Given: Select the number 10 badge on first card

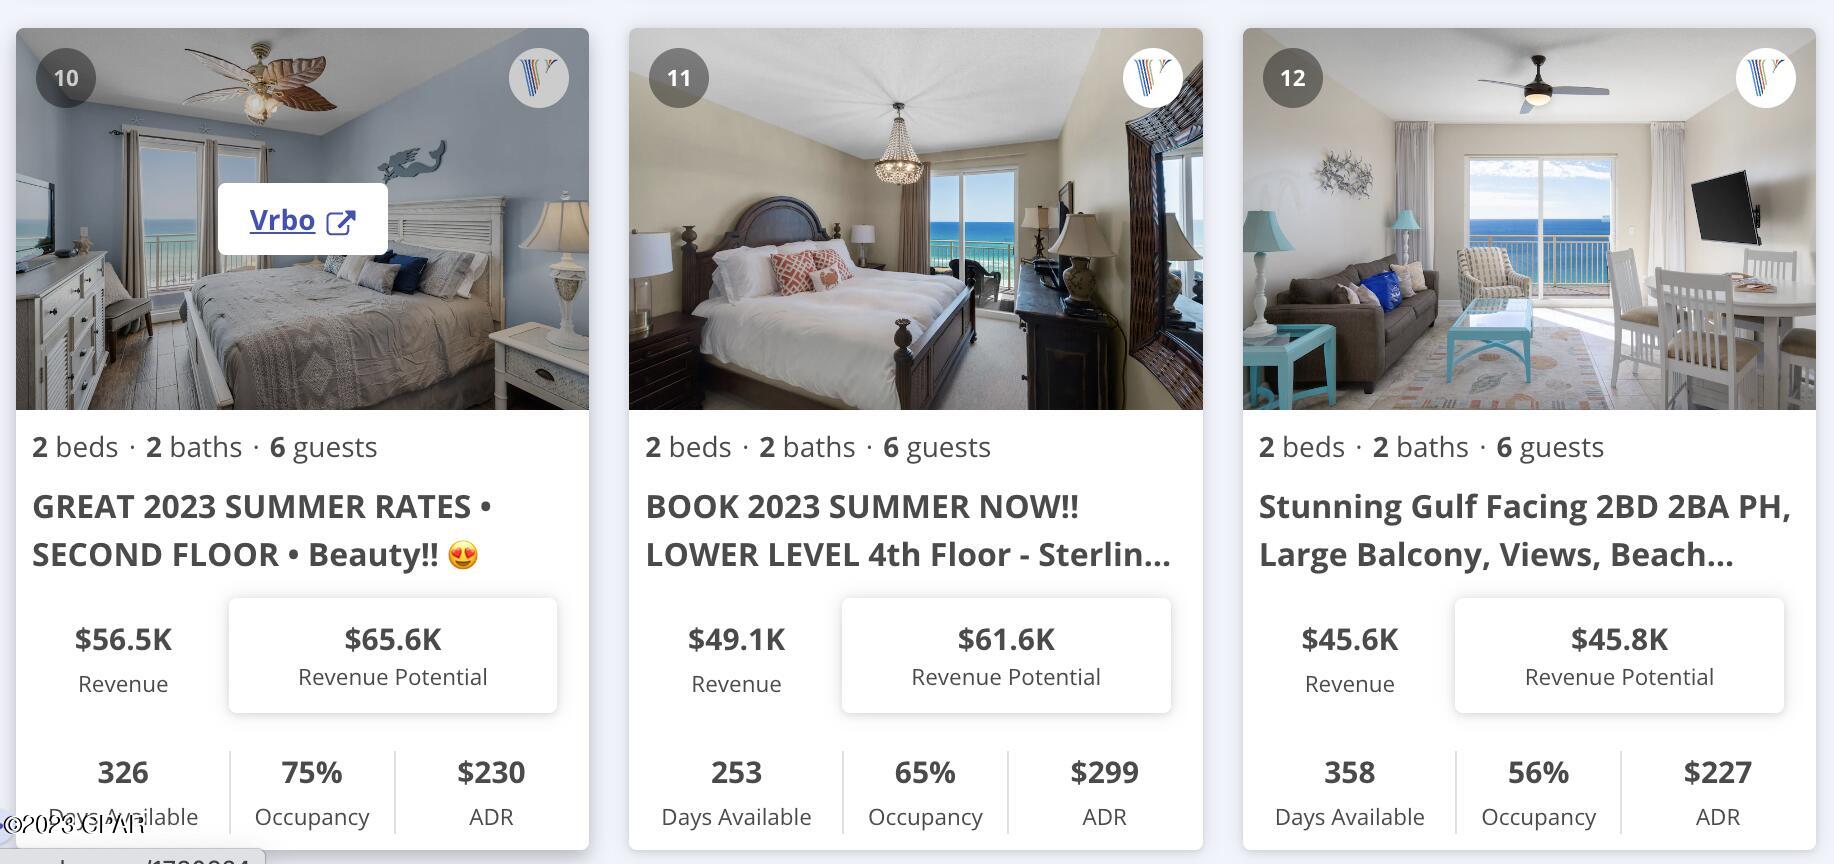Looking at the screenshot, I should coord(66,77).
